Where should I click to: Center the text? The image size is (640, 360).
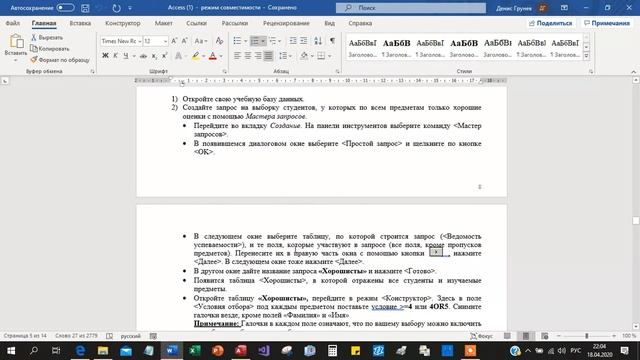tap(248, 56)
